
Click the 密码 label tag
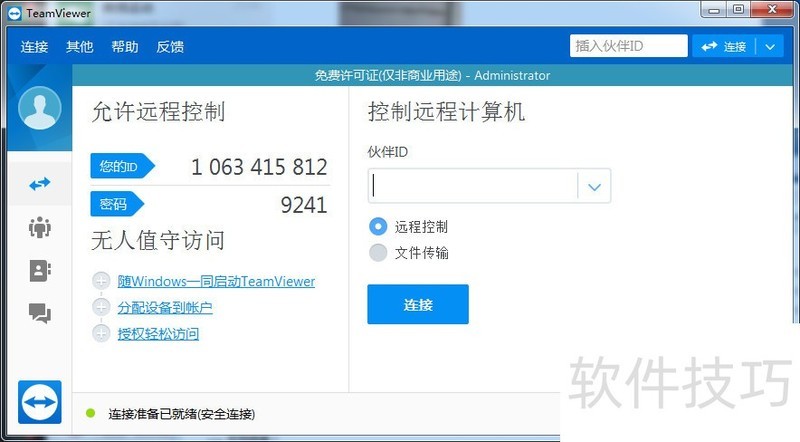coord(117,204)
